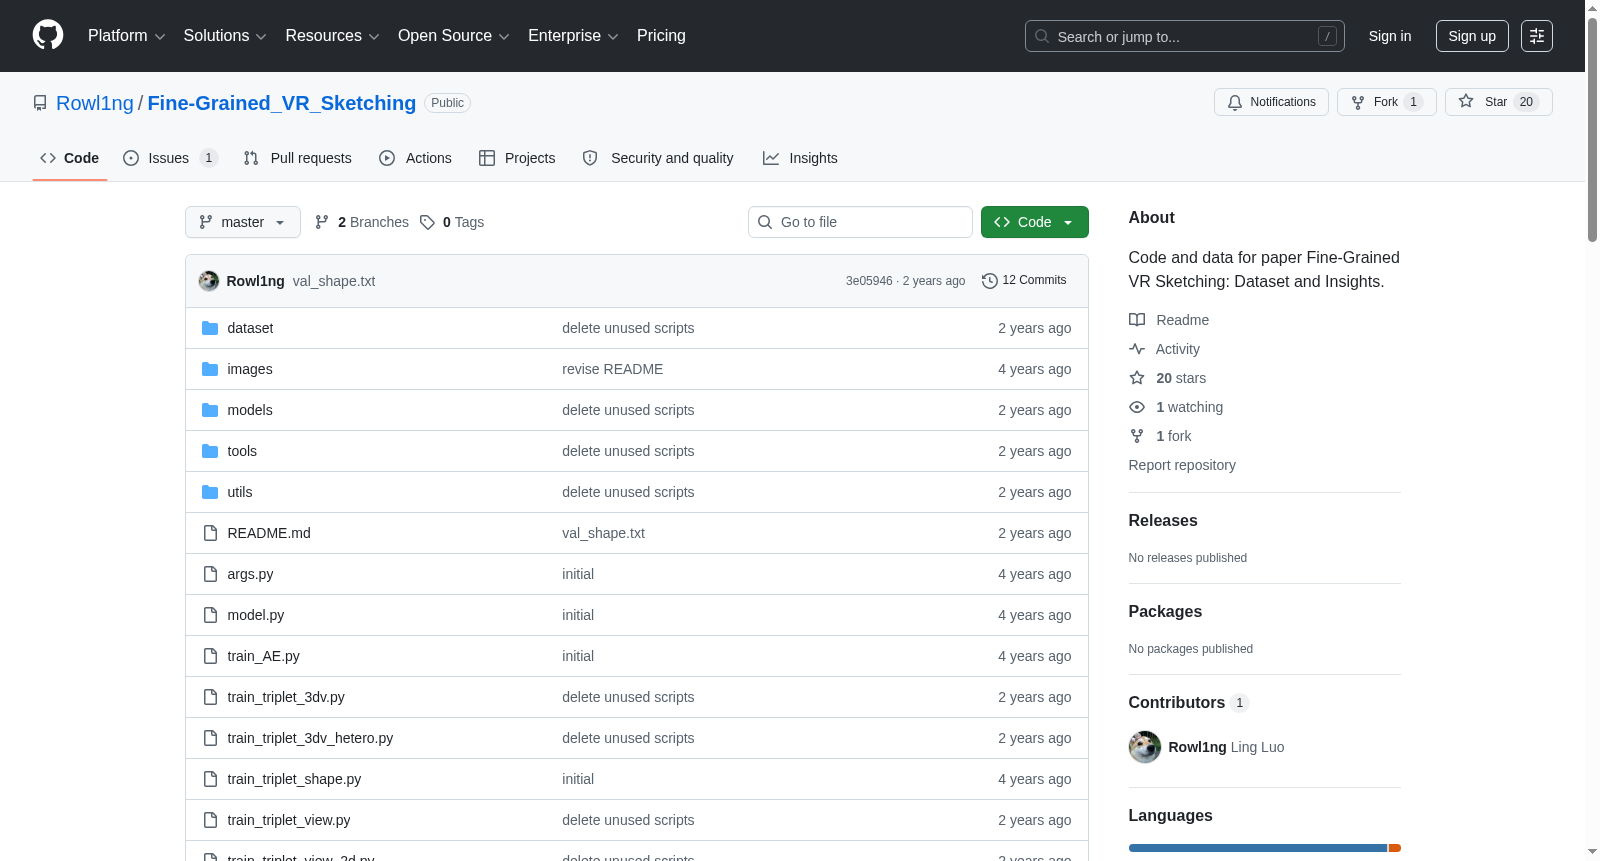The height and width of the screenshot is (861, 1600).
Task: Click Rowl1ng's avatar in latest commit row
Action: click(x=209, y=281)
